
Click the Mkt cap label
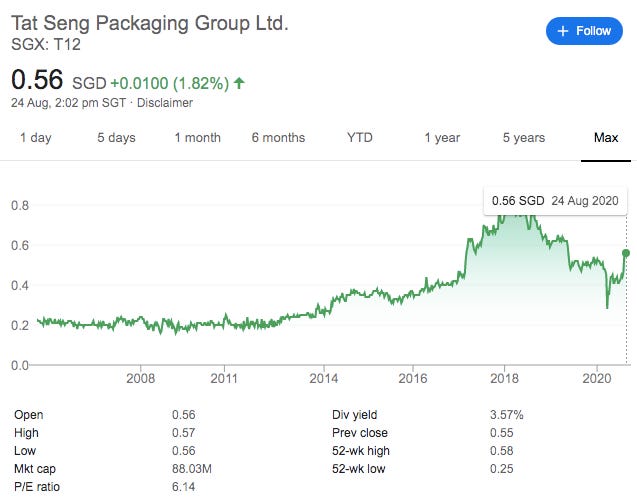(35, 469)
